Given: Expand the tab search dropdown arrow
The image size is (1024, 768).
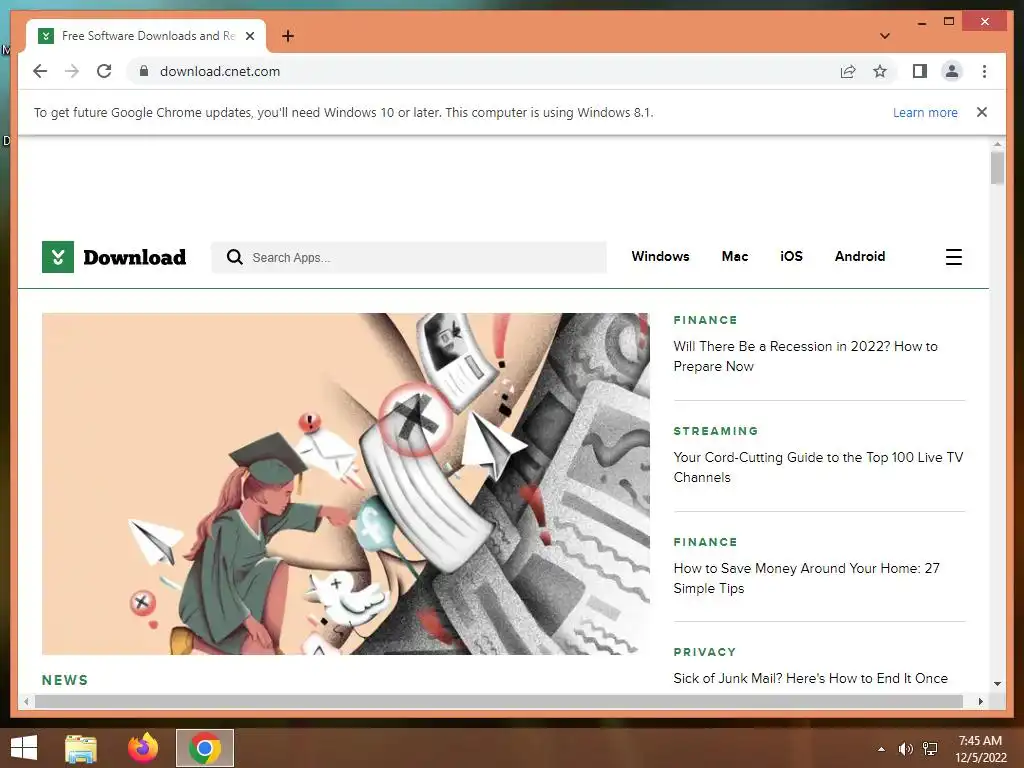Looking at the screenshot, I should (x=884, y=36).
